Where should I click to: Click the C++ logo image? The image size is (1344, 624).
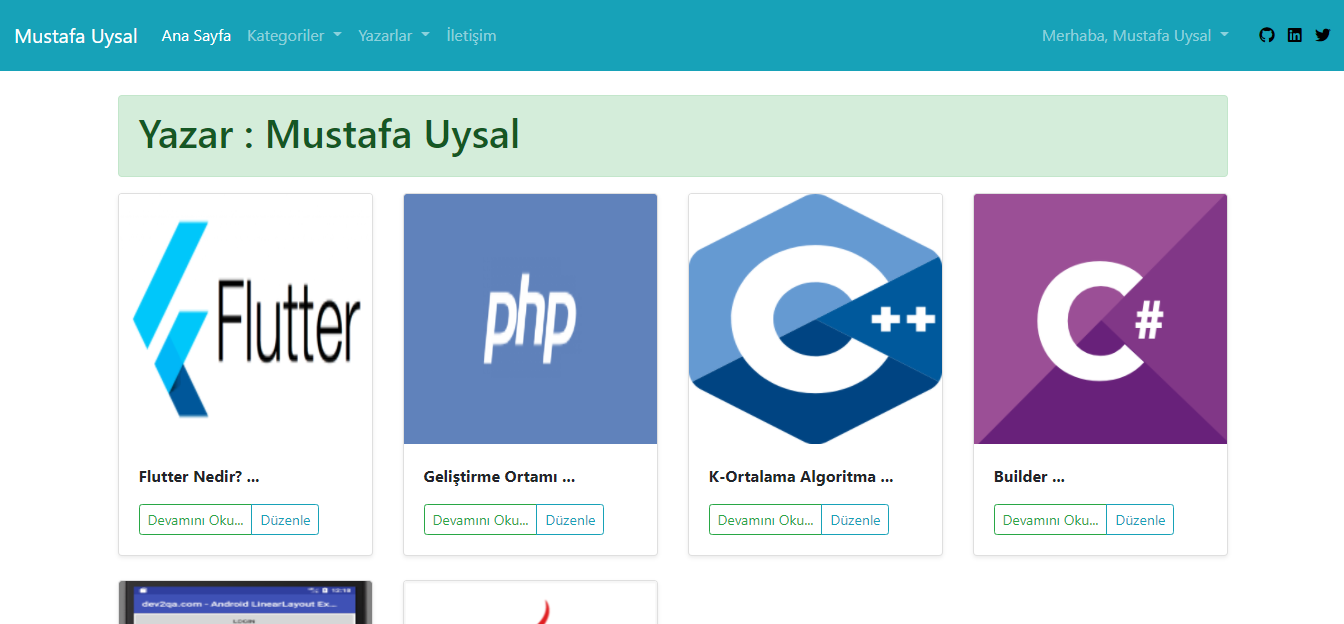[815, 318]
